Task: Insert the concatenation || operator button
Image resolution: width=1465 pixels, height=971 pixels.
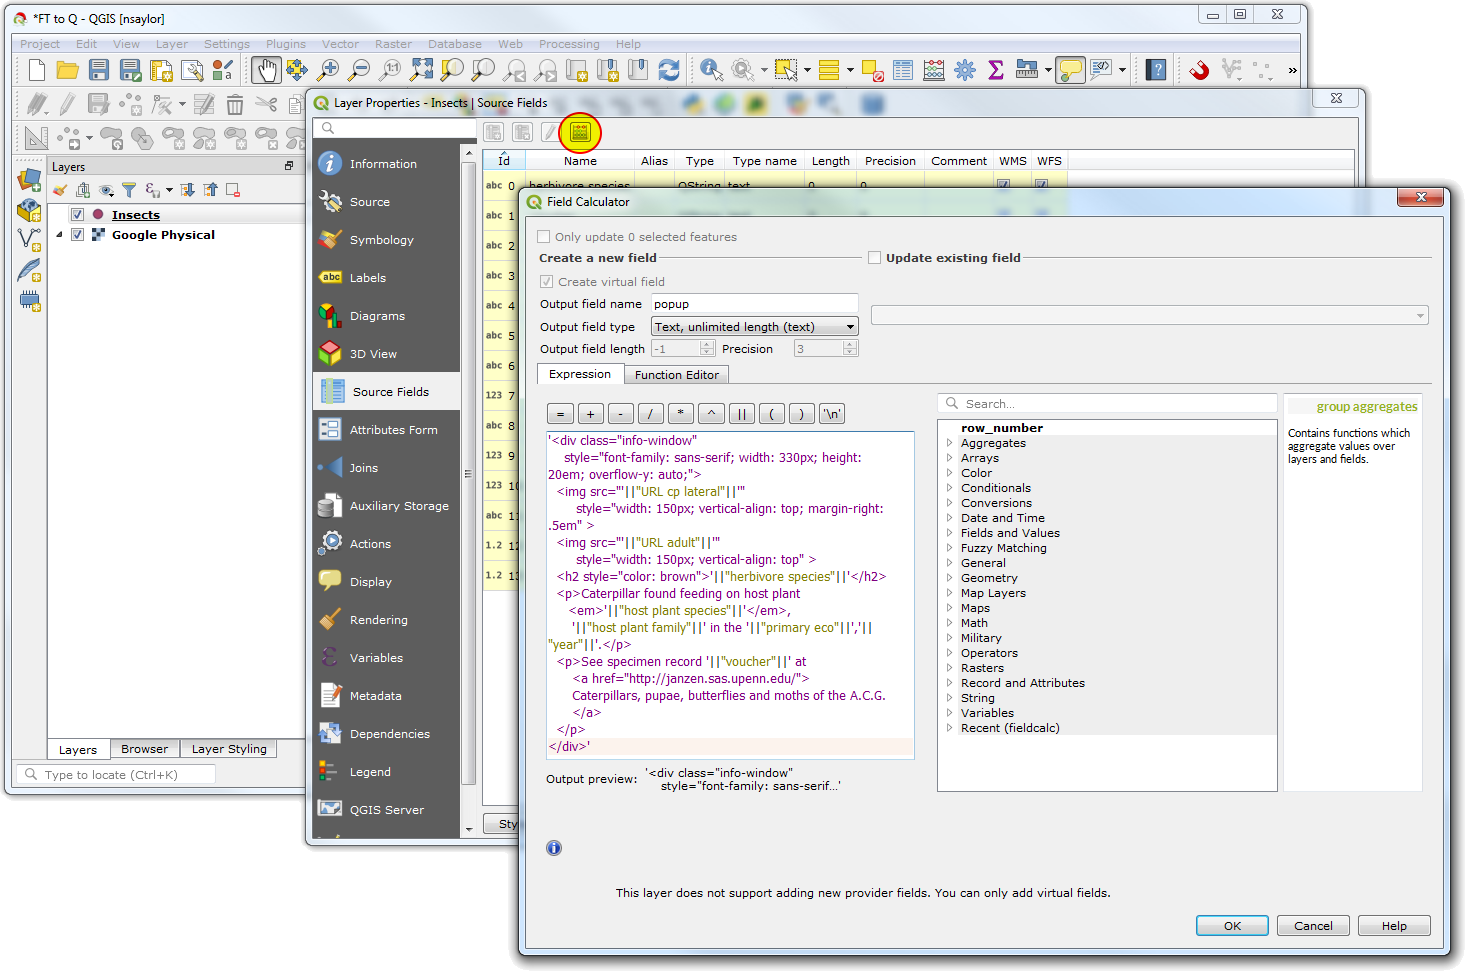Action: (x=741, y=414)
